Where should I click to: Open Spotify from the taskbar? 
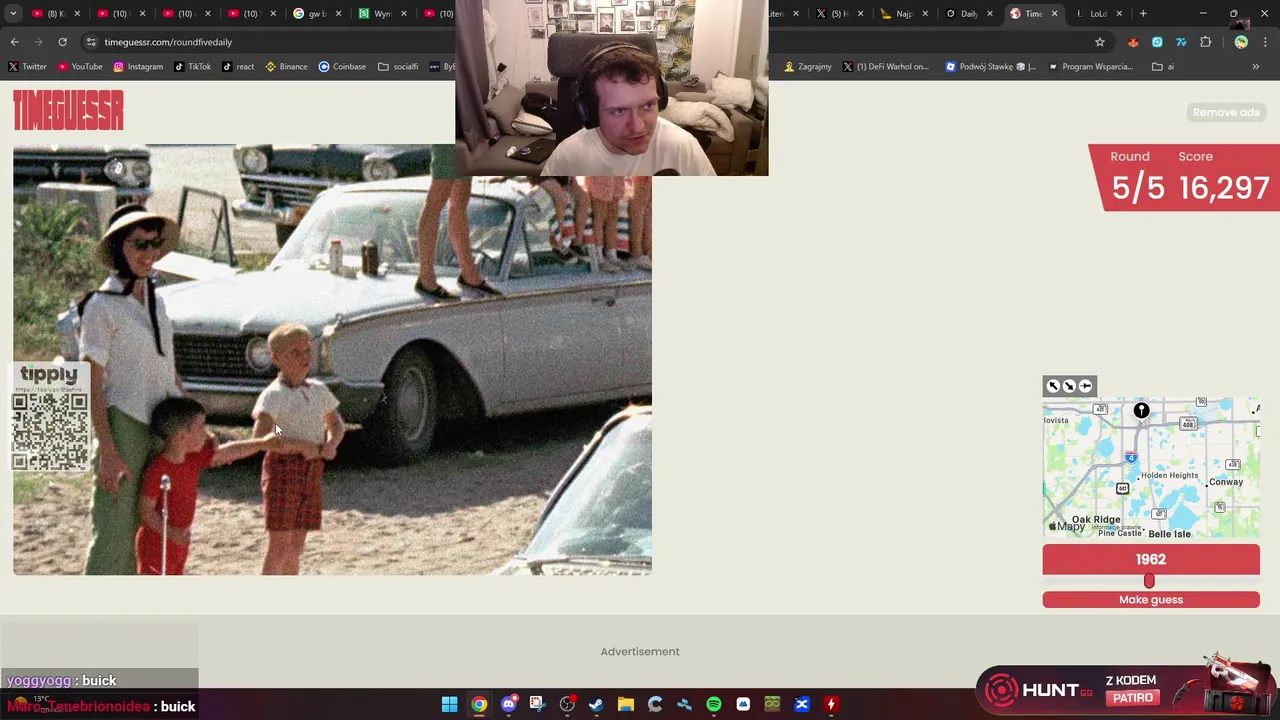point(713,704)
